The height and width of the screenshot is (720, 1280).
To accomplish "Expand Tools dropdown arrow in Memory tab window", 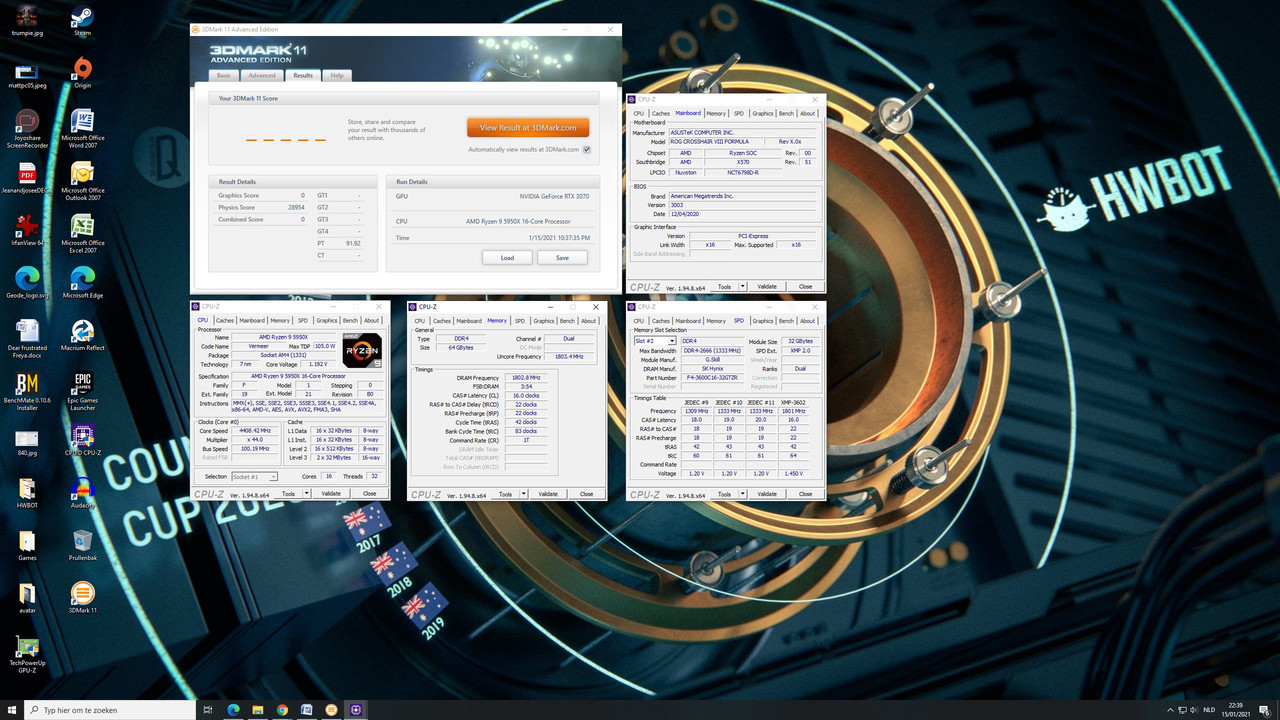I will [522, 494].
